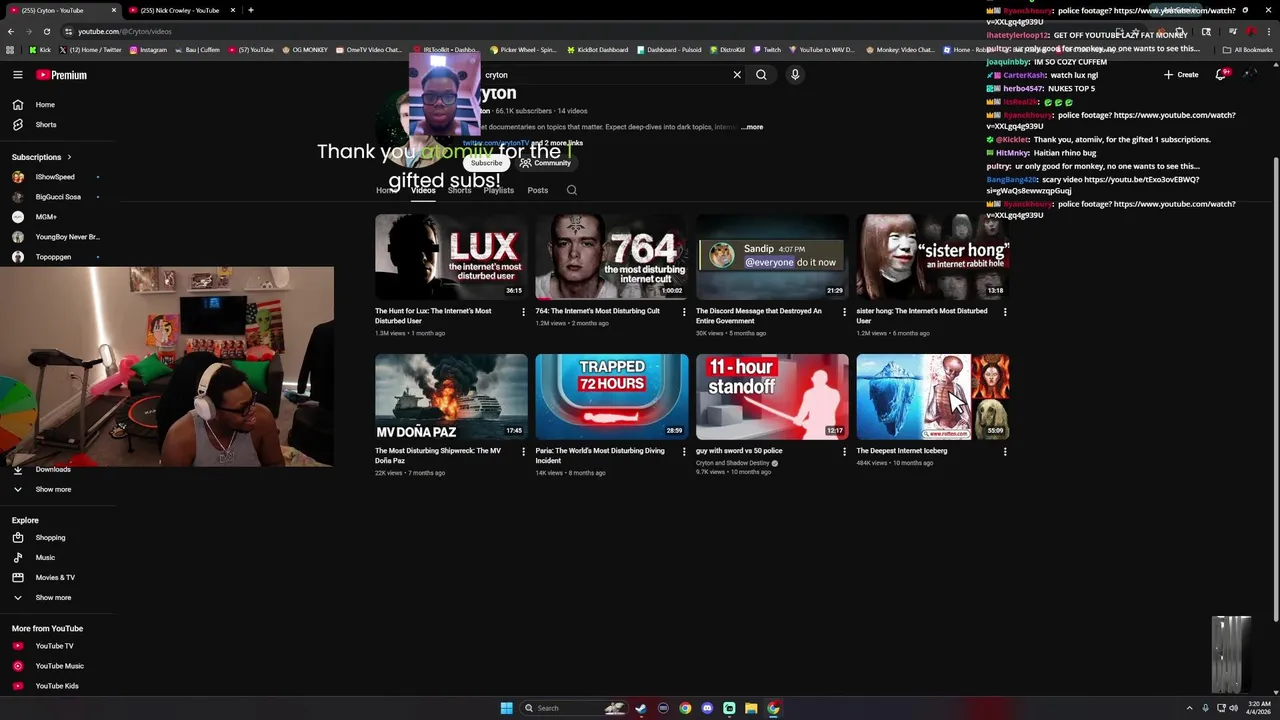Click the Create button
The width and height of the screenshot is (1280, 720).
1181,75
